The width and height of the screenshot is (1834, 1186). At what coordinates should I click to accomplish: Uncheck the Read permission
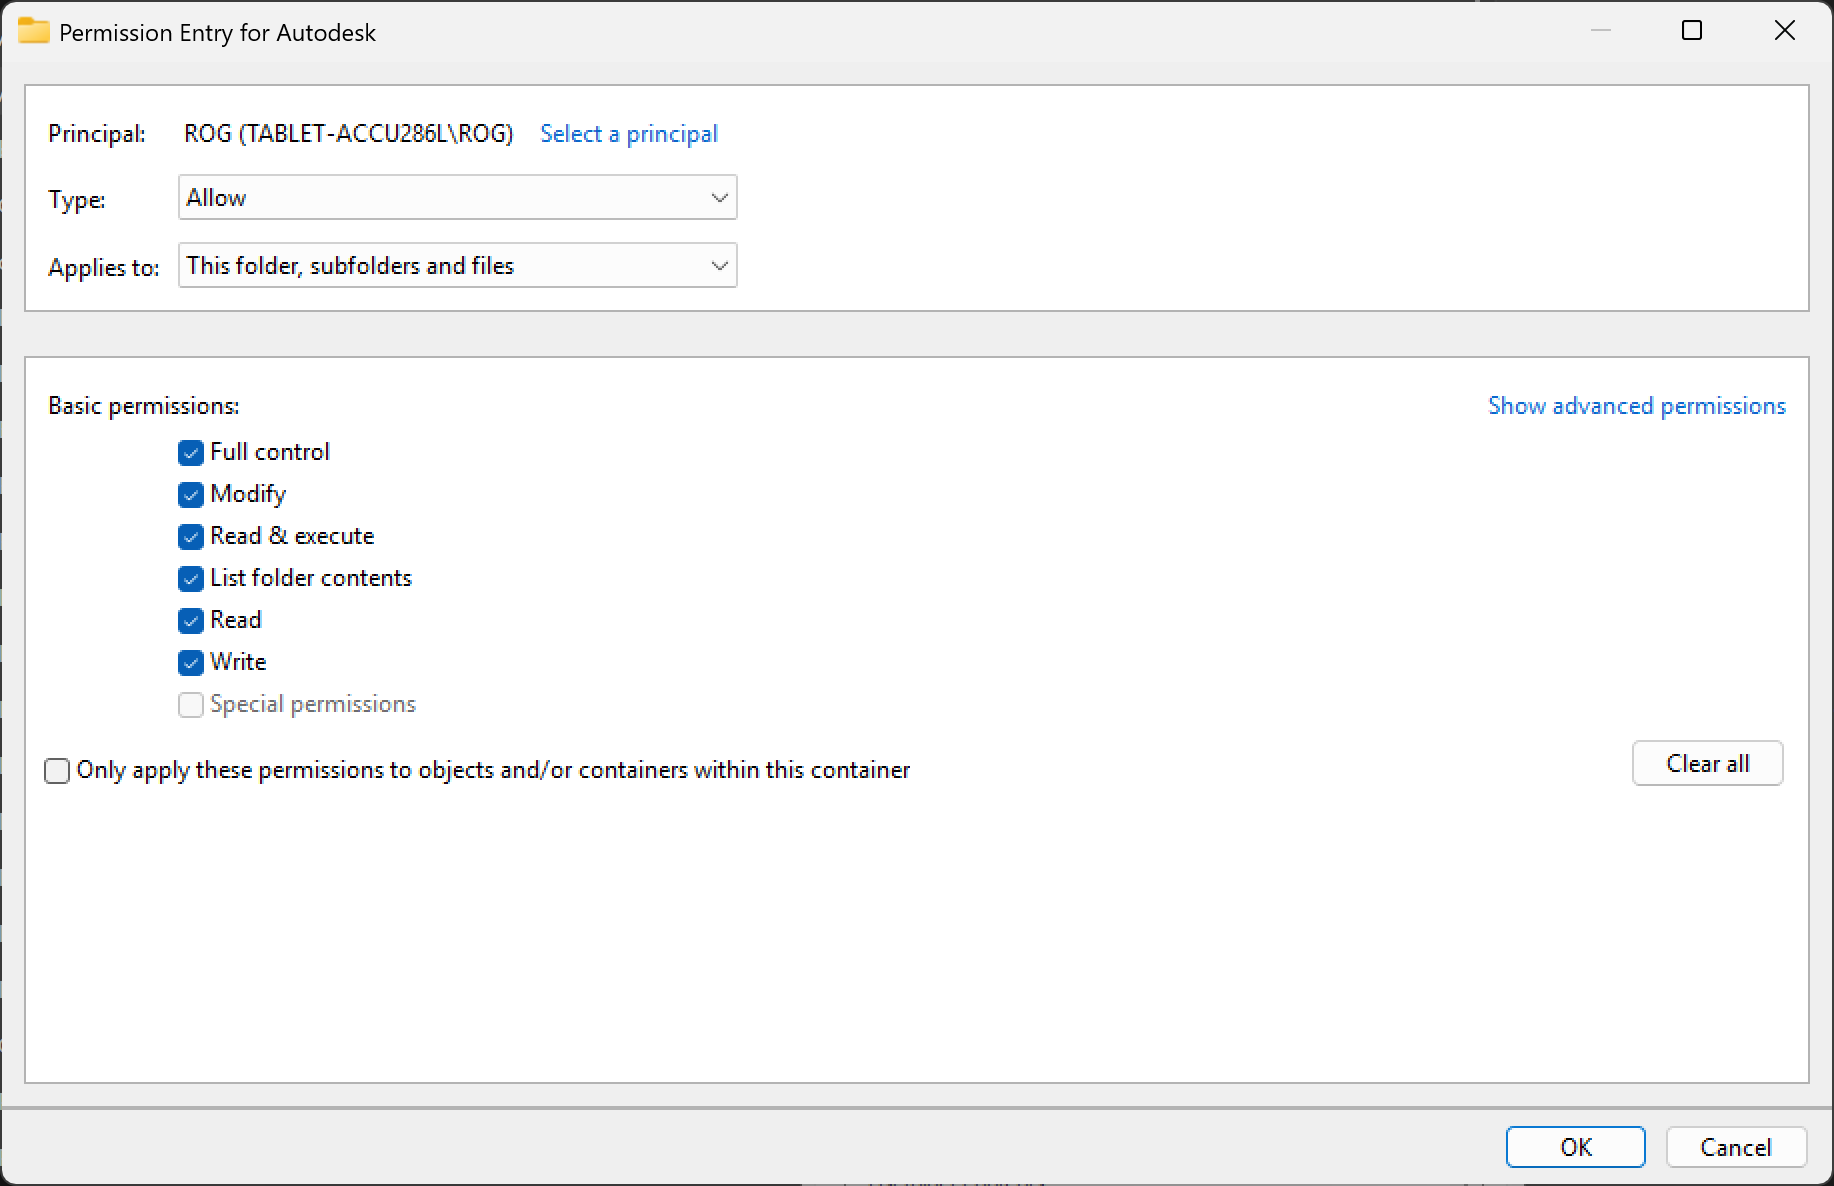[190, 620]
